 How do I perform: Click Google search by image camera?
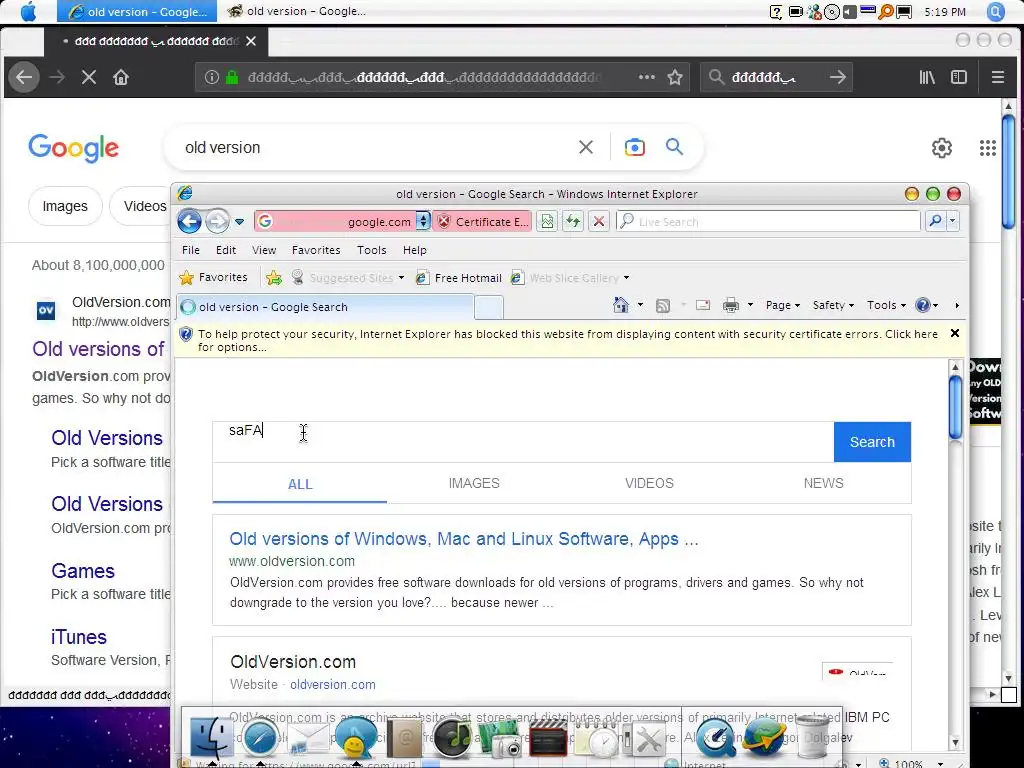pyautogui.click(x=634, y=147)
